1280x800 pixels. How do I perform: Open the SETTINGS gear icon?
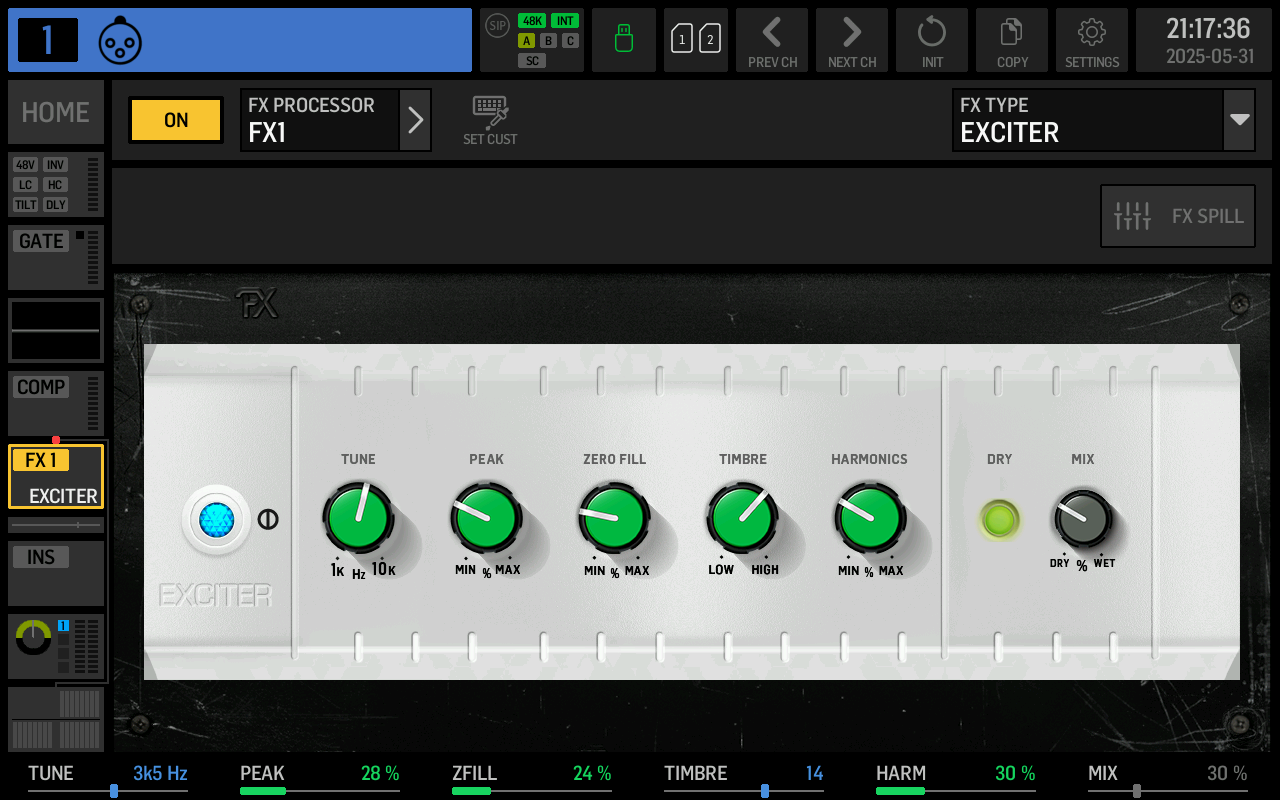[x=1091, y=39]
